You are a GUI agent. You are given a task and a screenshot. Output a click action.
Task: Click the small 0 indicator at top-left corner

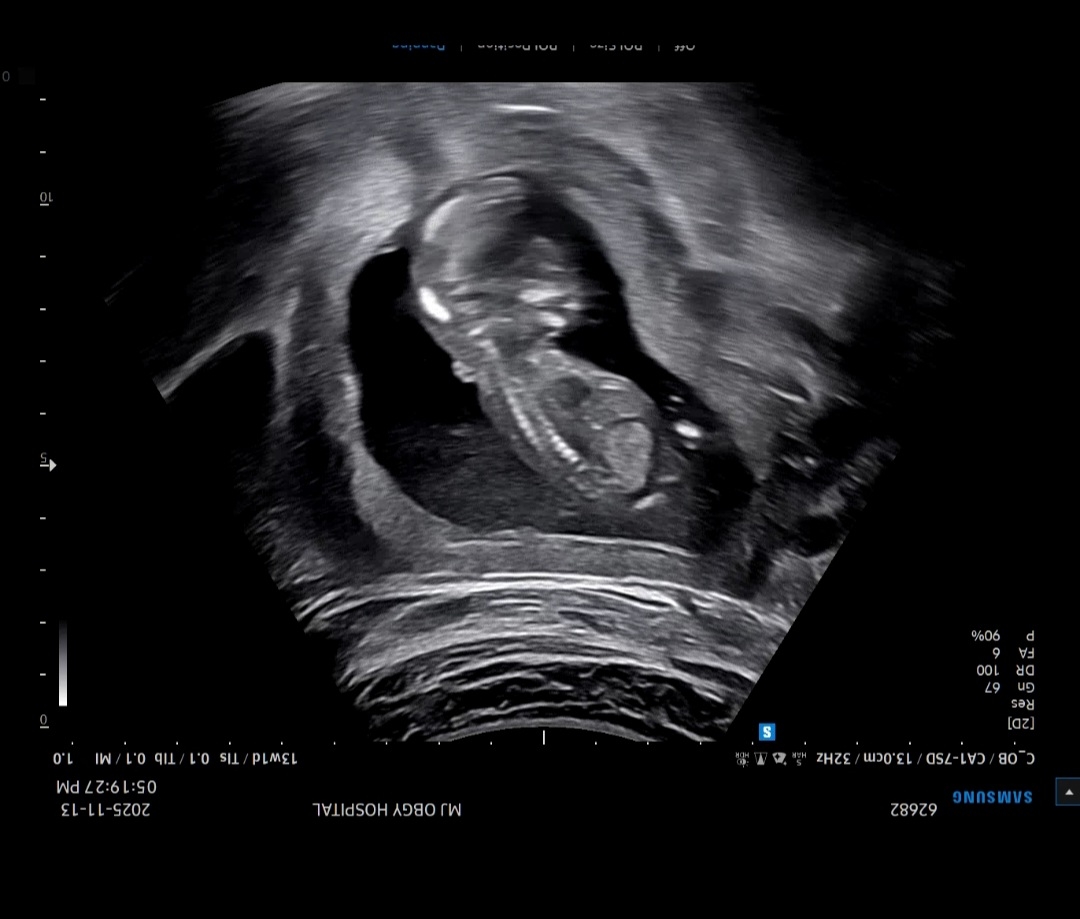7,76
